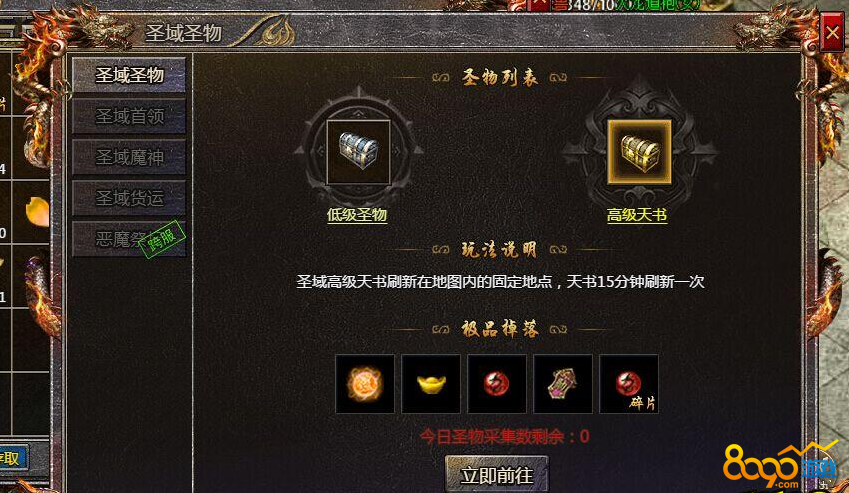Click the red 今日圣物采集数剩余 counter text
Screen dimensions: 849x493
tap(505, 436)
